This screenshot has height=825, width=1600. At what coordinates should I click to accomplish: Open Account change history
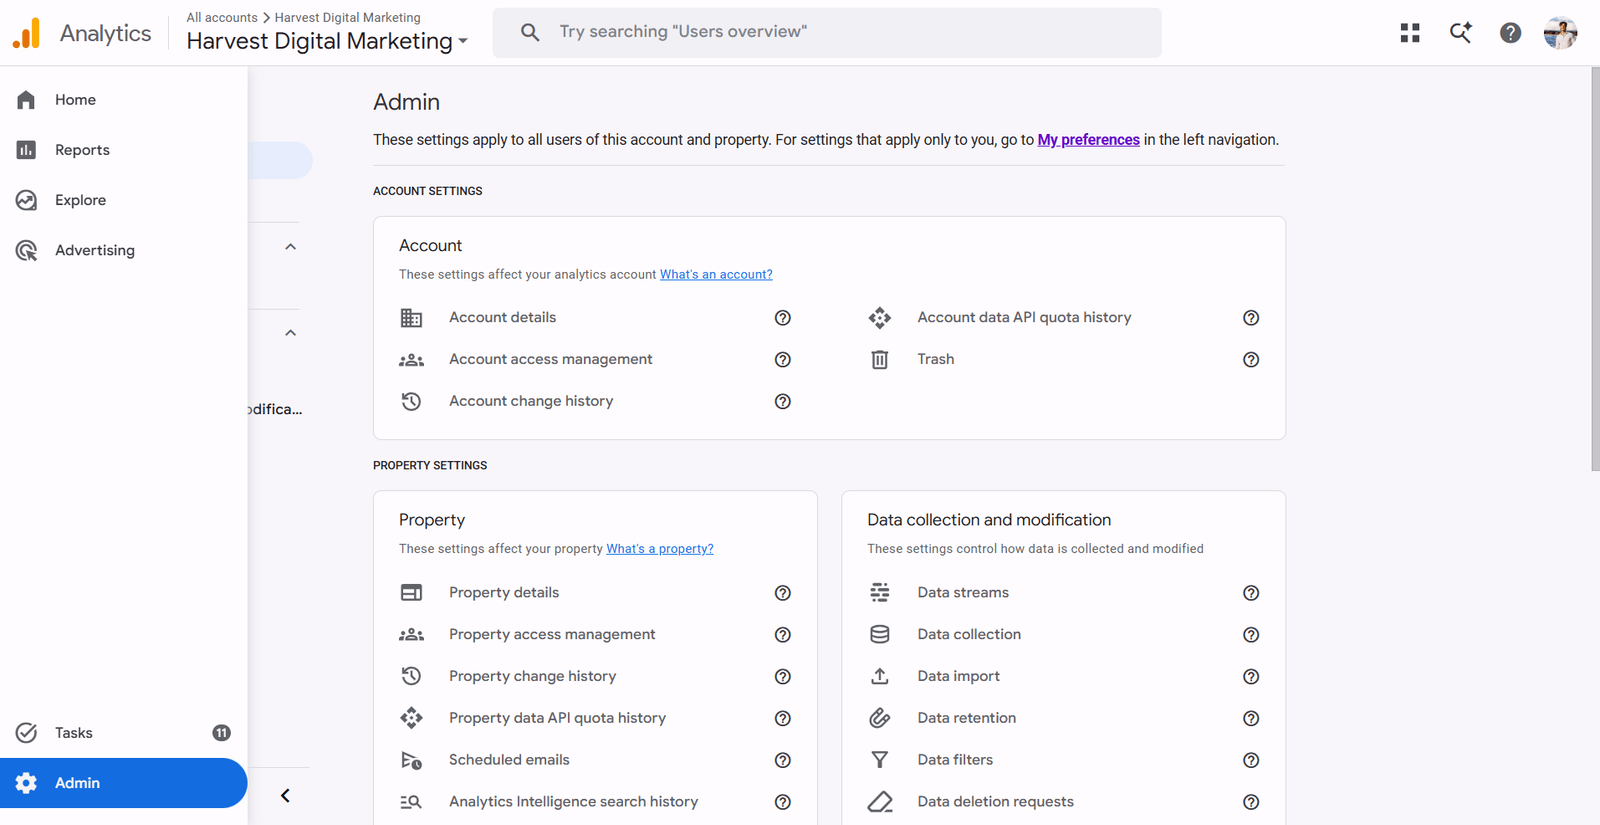(531, 401)
